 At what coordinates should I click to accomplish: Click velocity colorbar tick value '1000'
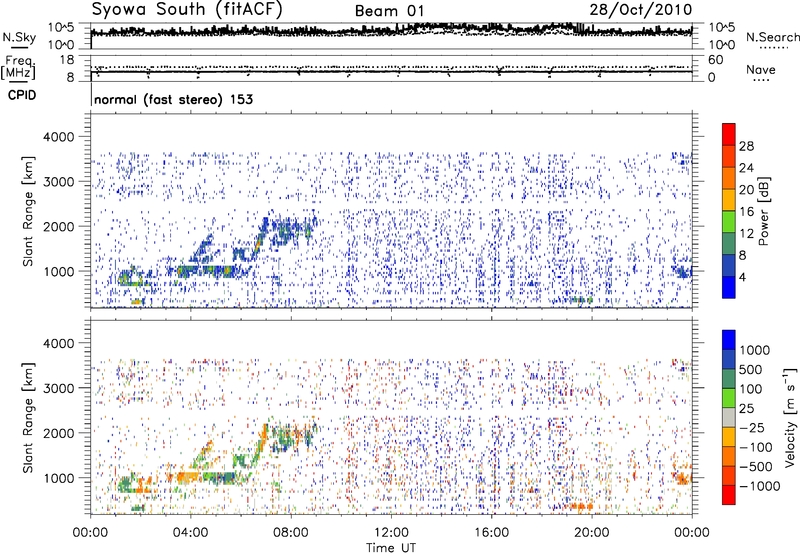click(x=755, y=350)
